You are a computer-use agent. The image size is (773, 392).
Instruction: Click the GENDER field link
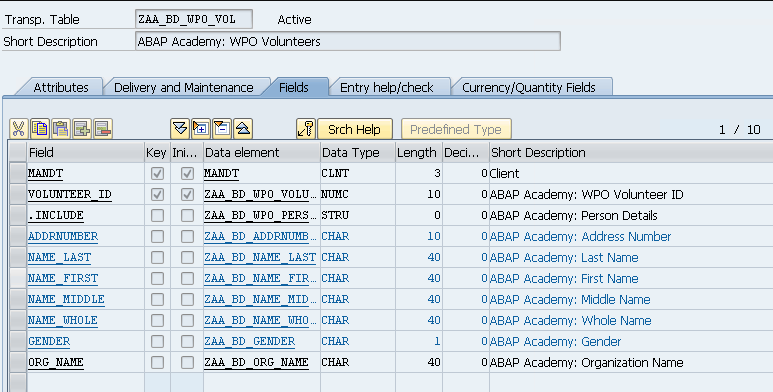(x=49, y=341)
